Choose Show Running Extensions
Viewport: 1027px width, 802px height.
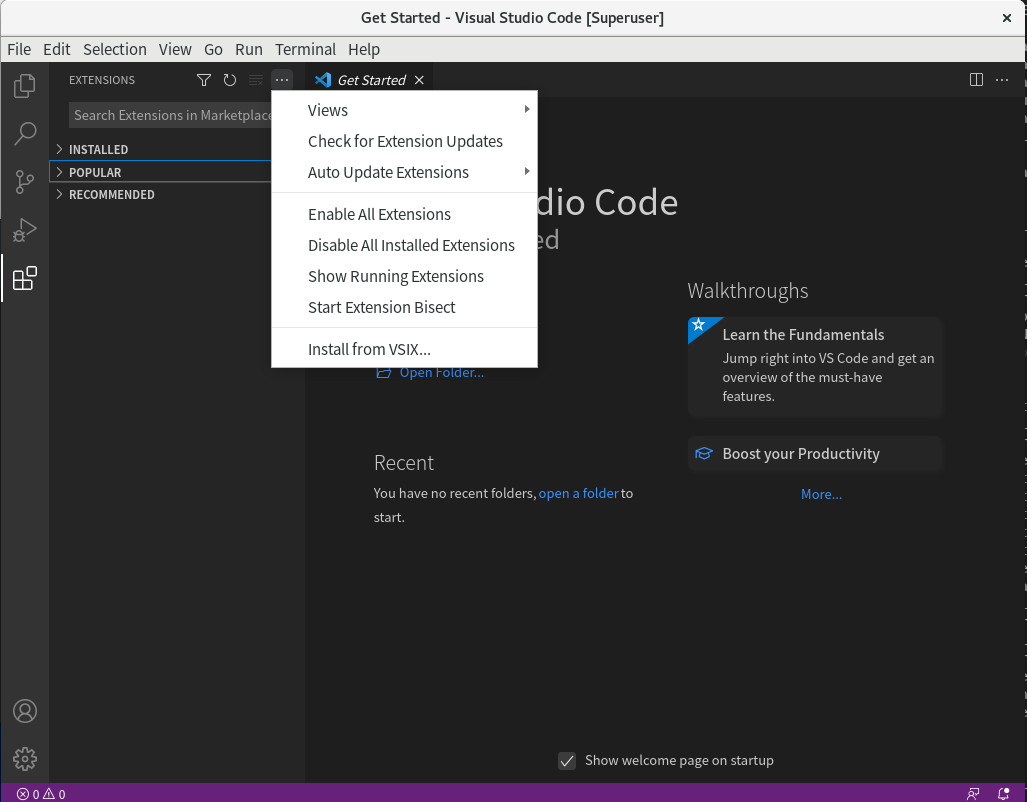coord(404,277)
